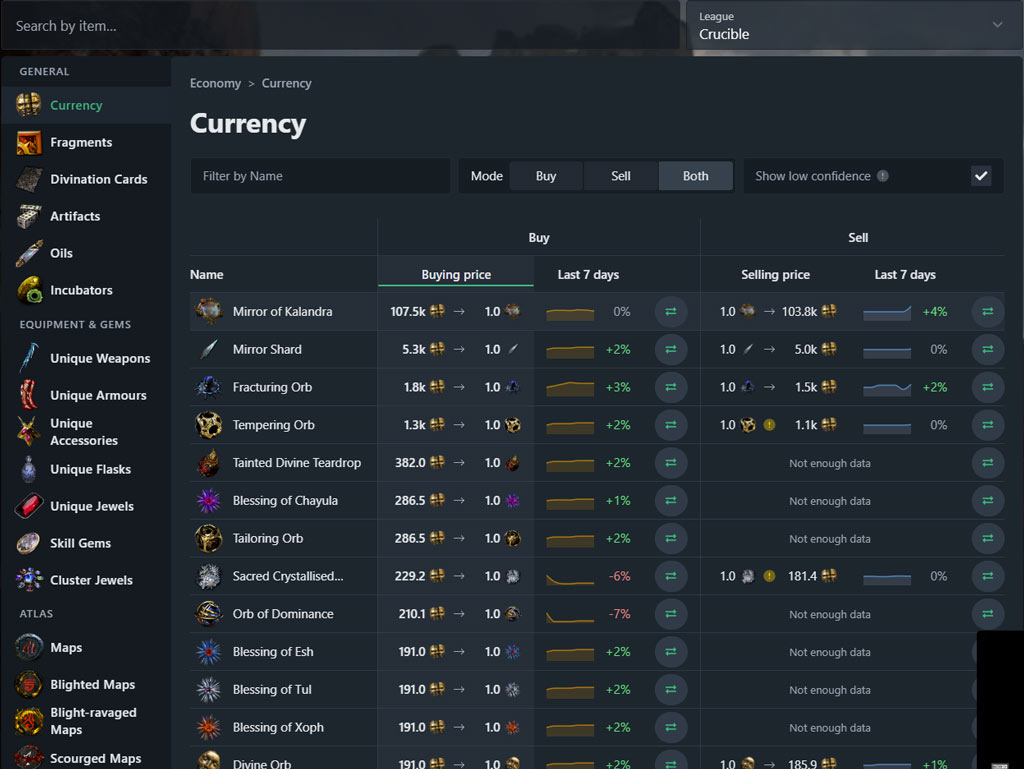This screenshot has height=769, width=1024.
Task: Sort by Buying price column header
Action: [456, 275]
